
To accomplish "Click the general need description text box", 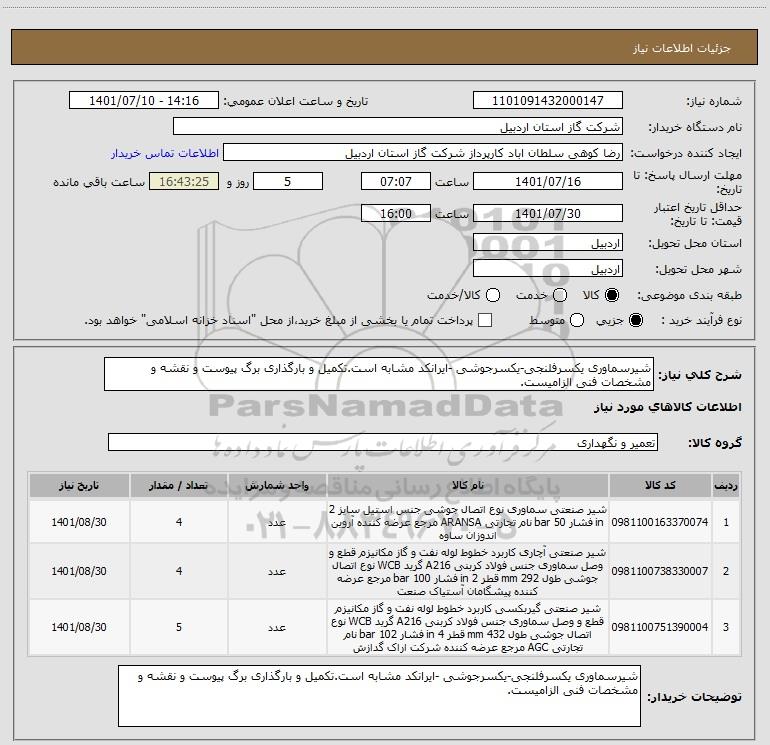I will point(379,374).
